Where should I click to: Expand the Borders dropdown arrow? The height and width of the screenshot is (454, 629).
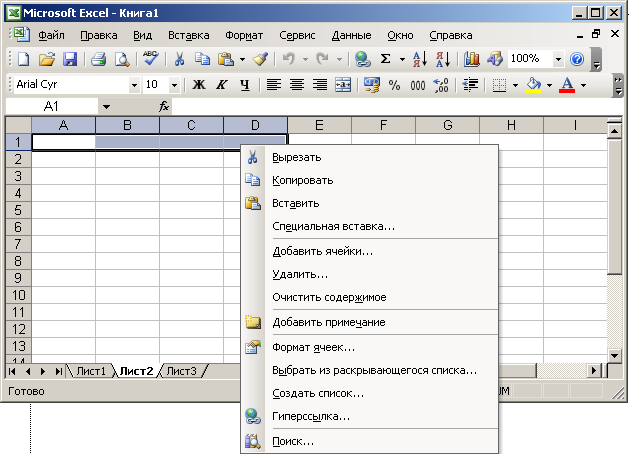pyautogui.click(x=515, y=85)
